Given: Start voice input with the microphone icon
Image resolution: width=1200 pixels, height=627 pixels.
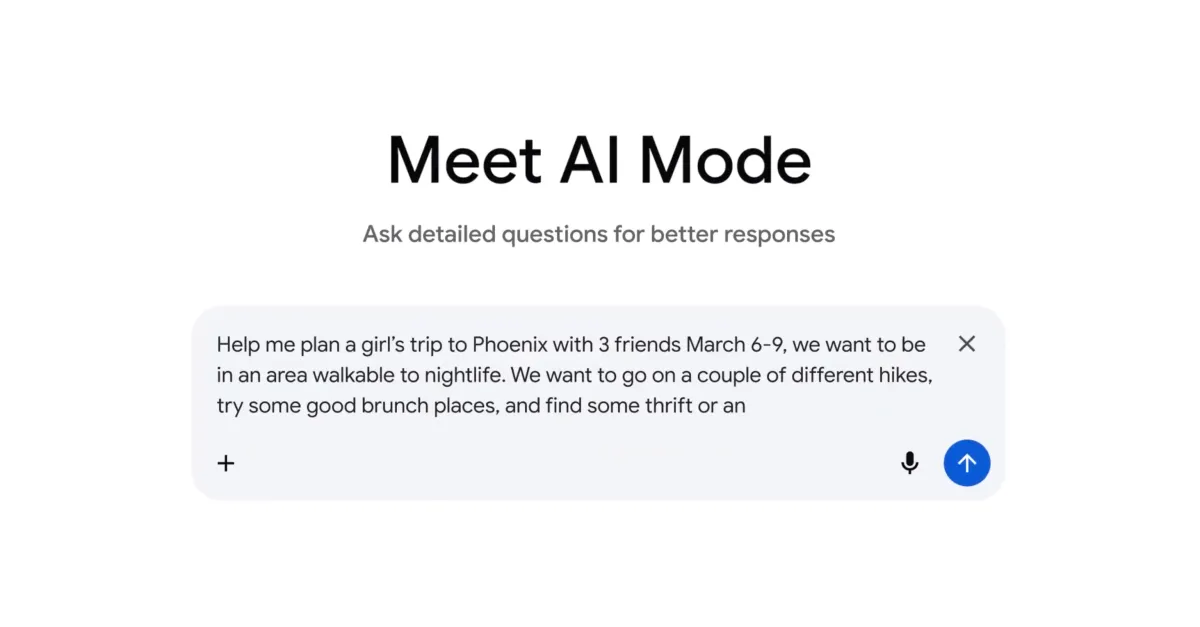Looking at the screenshot, I should point(909,463).
